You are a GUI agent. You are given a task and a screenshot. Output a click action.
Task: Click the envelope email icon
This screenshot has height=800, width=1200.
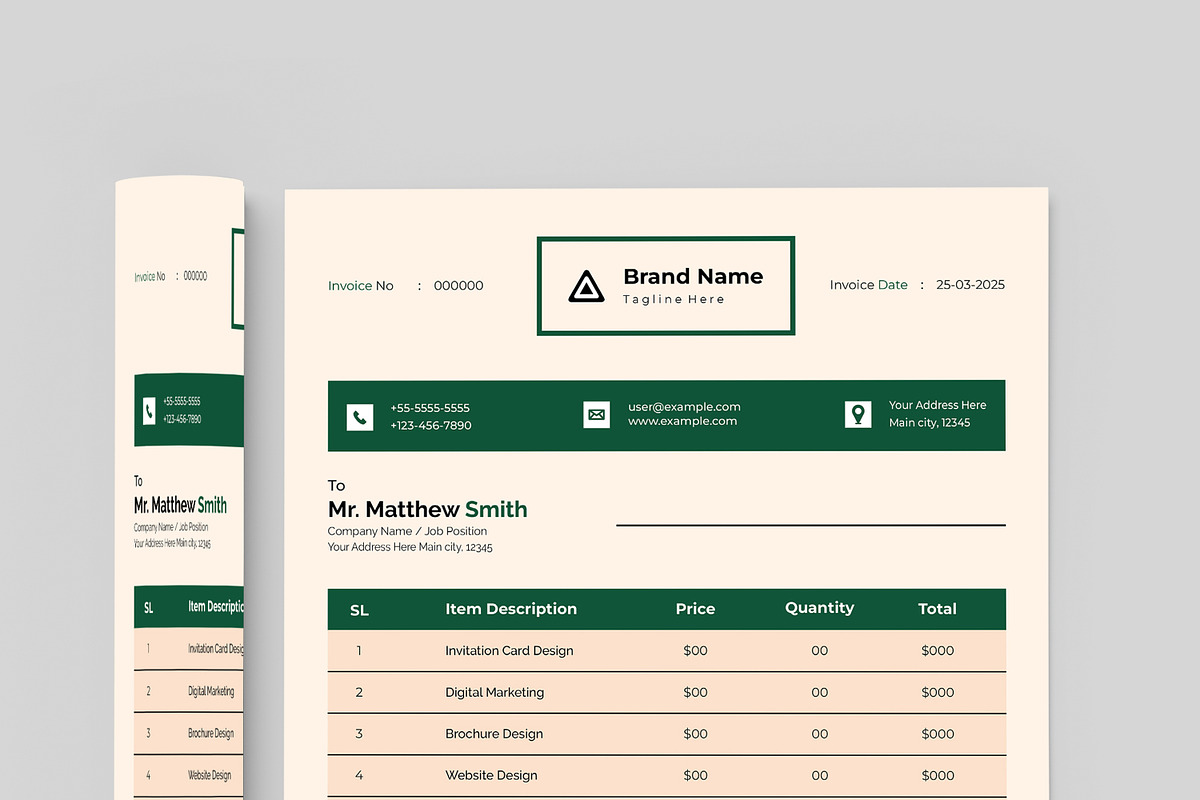point(596,414)
